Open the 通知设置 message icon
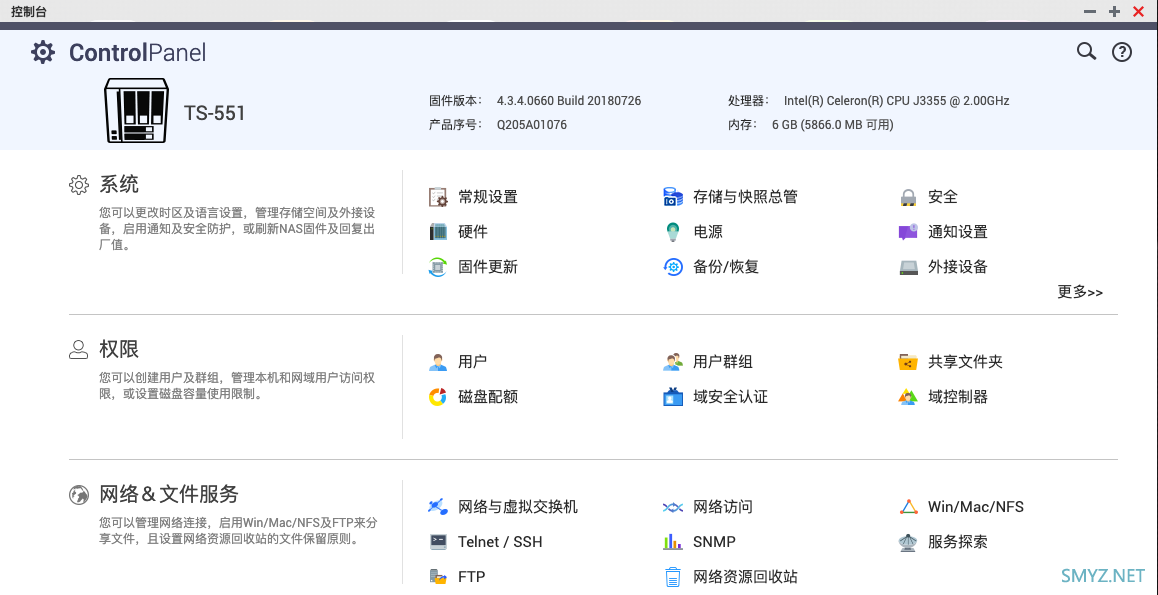Image resolution: width=1158 pixels, height=595 pixels. pos(908,232)
